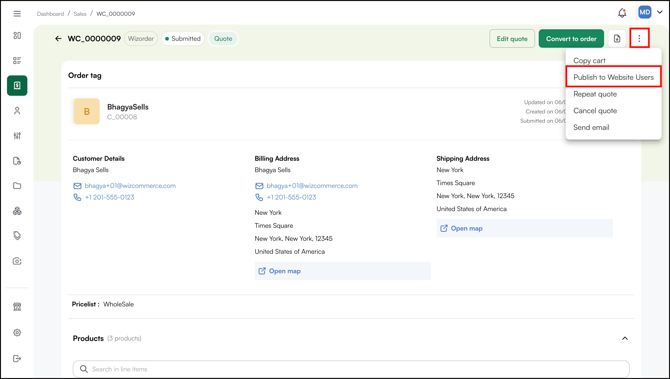Open the customers person icon in sidebar
Viewport: 670px width, 379px height.
[x=17, y=111]
